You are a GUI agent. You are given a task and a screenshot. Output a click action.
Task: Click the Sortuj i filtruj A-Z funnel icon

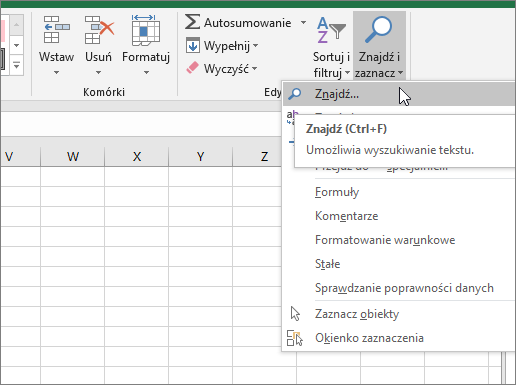[x=331, y=31]
